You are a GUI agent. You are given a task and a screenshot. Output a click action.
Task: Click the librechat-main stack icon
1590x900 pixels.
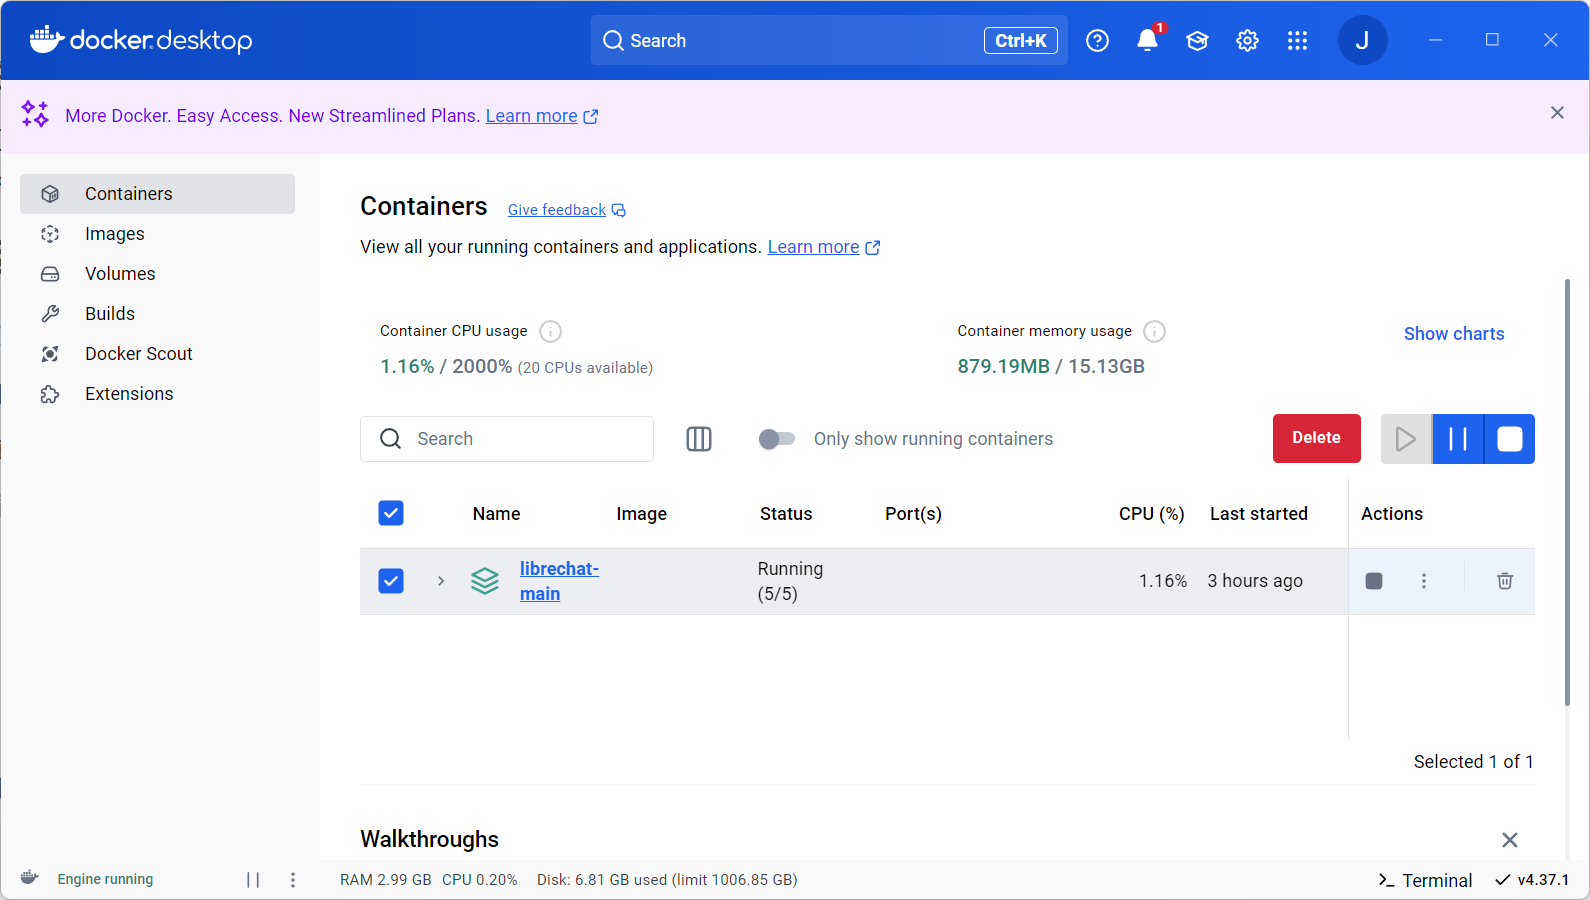coord(485,581)
